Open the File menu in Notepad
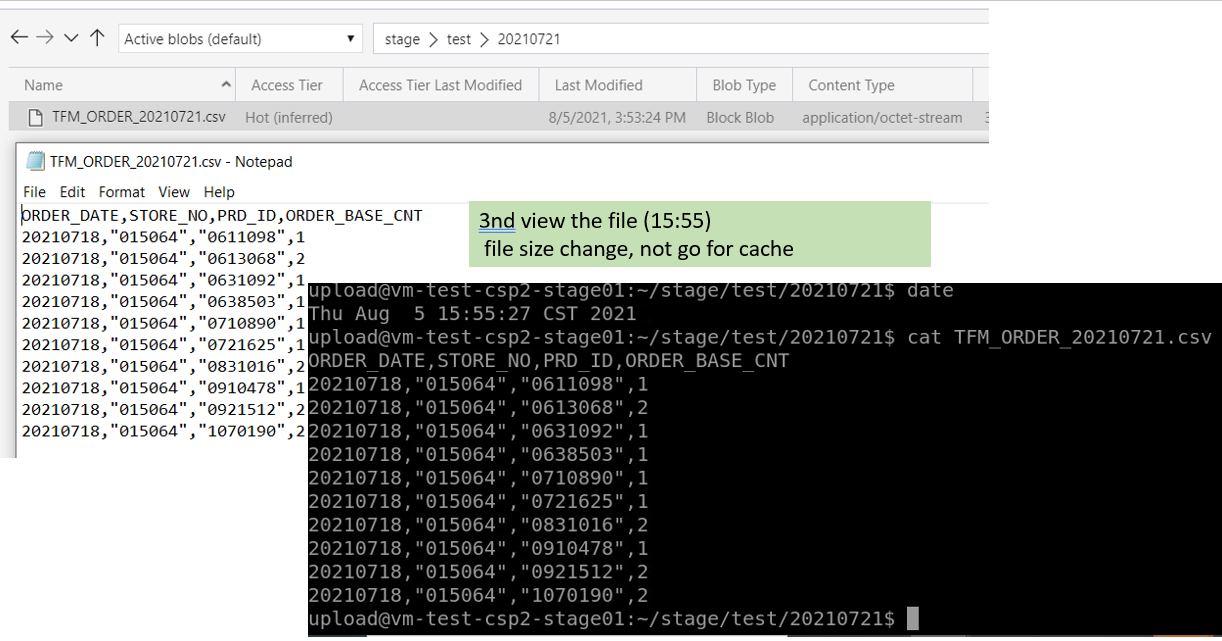 pos(34,192)
